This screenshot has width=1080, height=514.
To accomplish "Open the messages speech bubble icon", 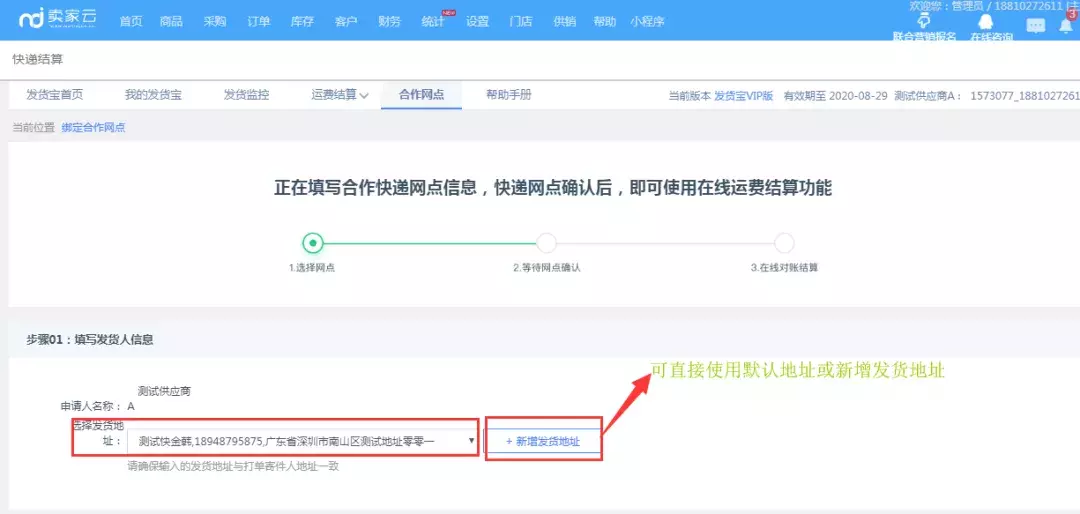I will 1035,26.
